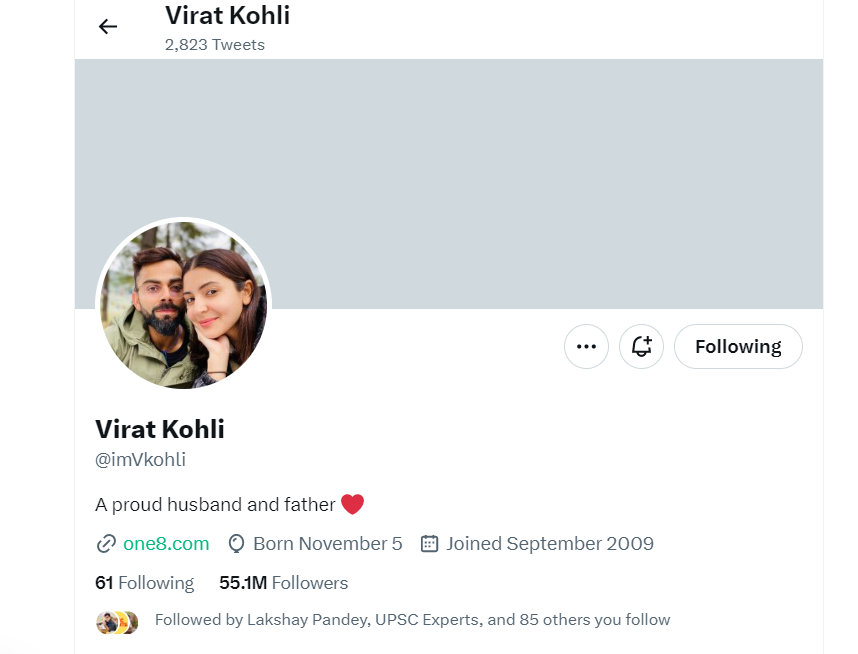Image resolution: width=858 pixels, height=654 pixels.
Task: Open the one8.com website link
Action: click(166, 544)
